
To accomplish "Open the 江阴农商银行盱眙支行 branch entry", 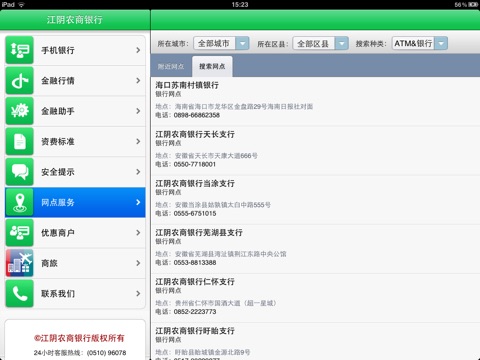I will [x=315, y=342].
